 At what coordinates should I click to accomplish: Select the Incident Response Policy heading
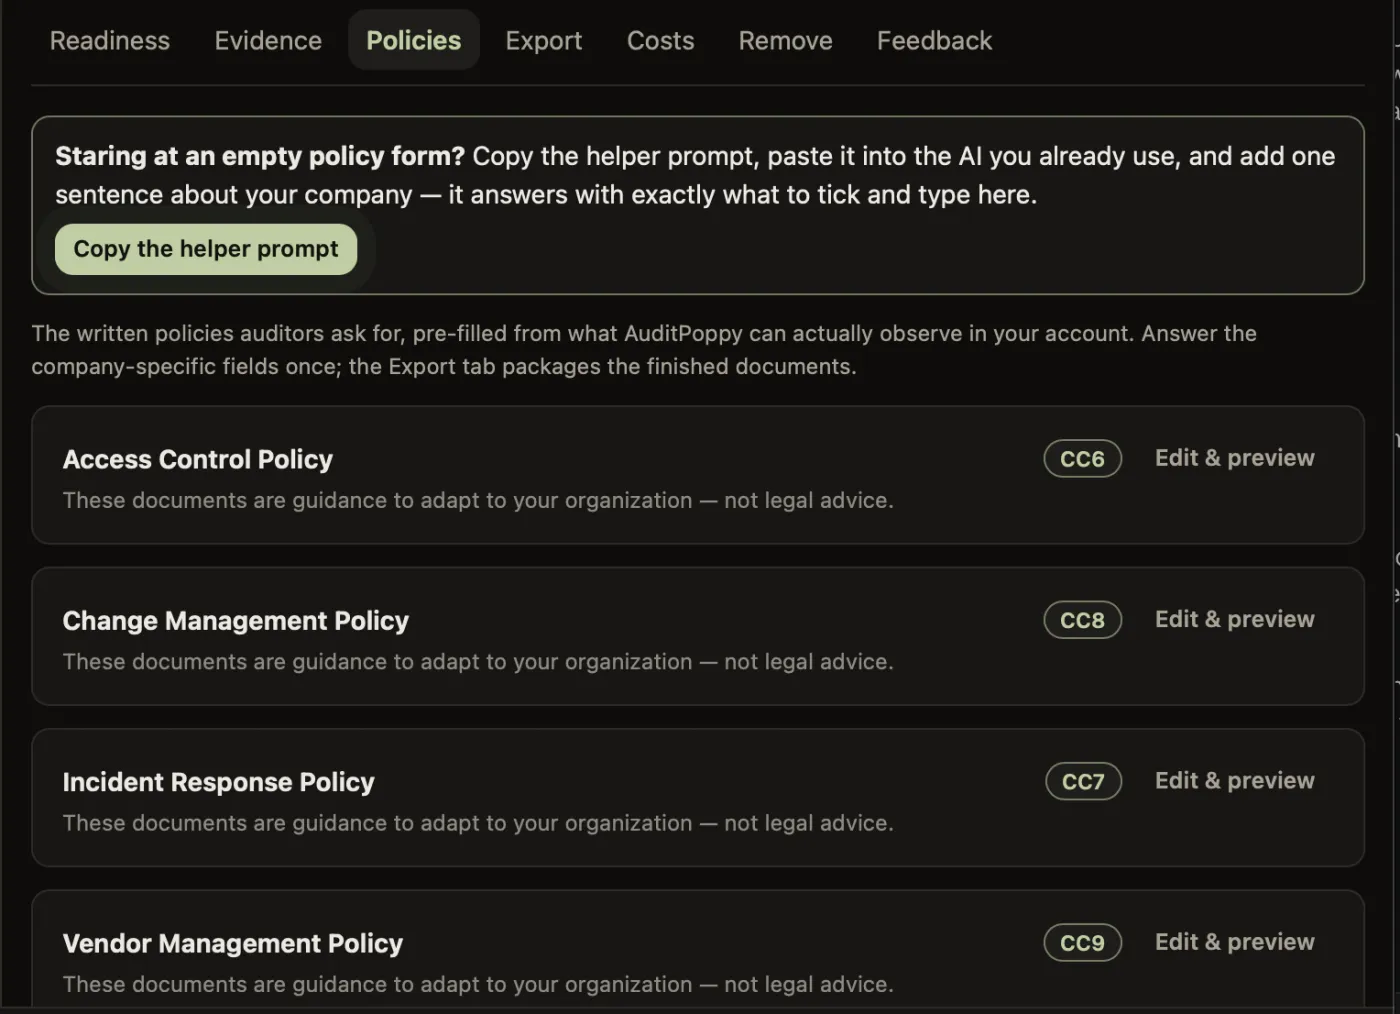point(218,782)
